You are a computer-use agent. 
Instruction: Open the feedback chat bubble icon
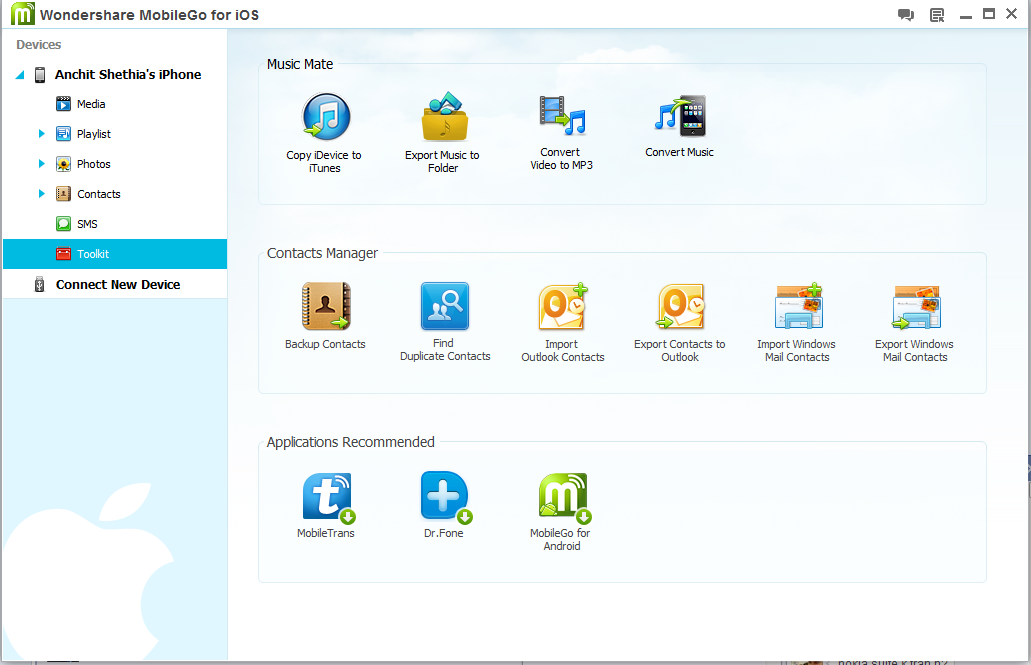click(x=905, y=14)
